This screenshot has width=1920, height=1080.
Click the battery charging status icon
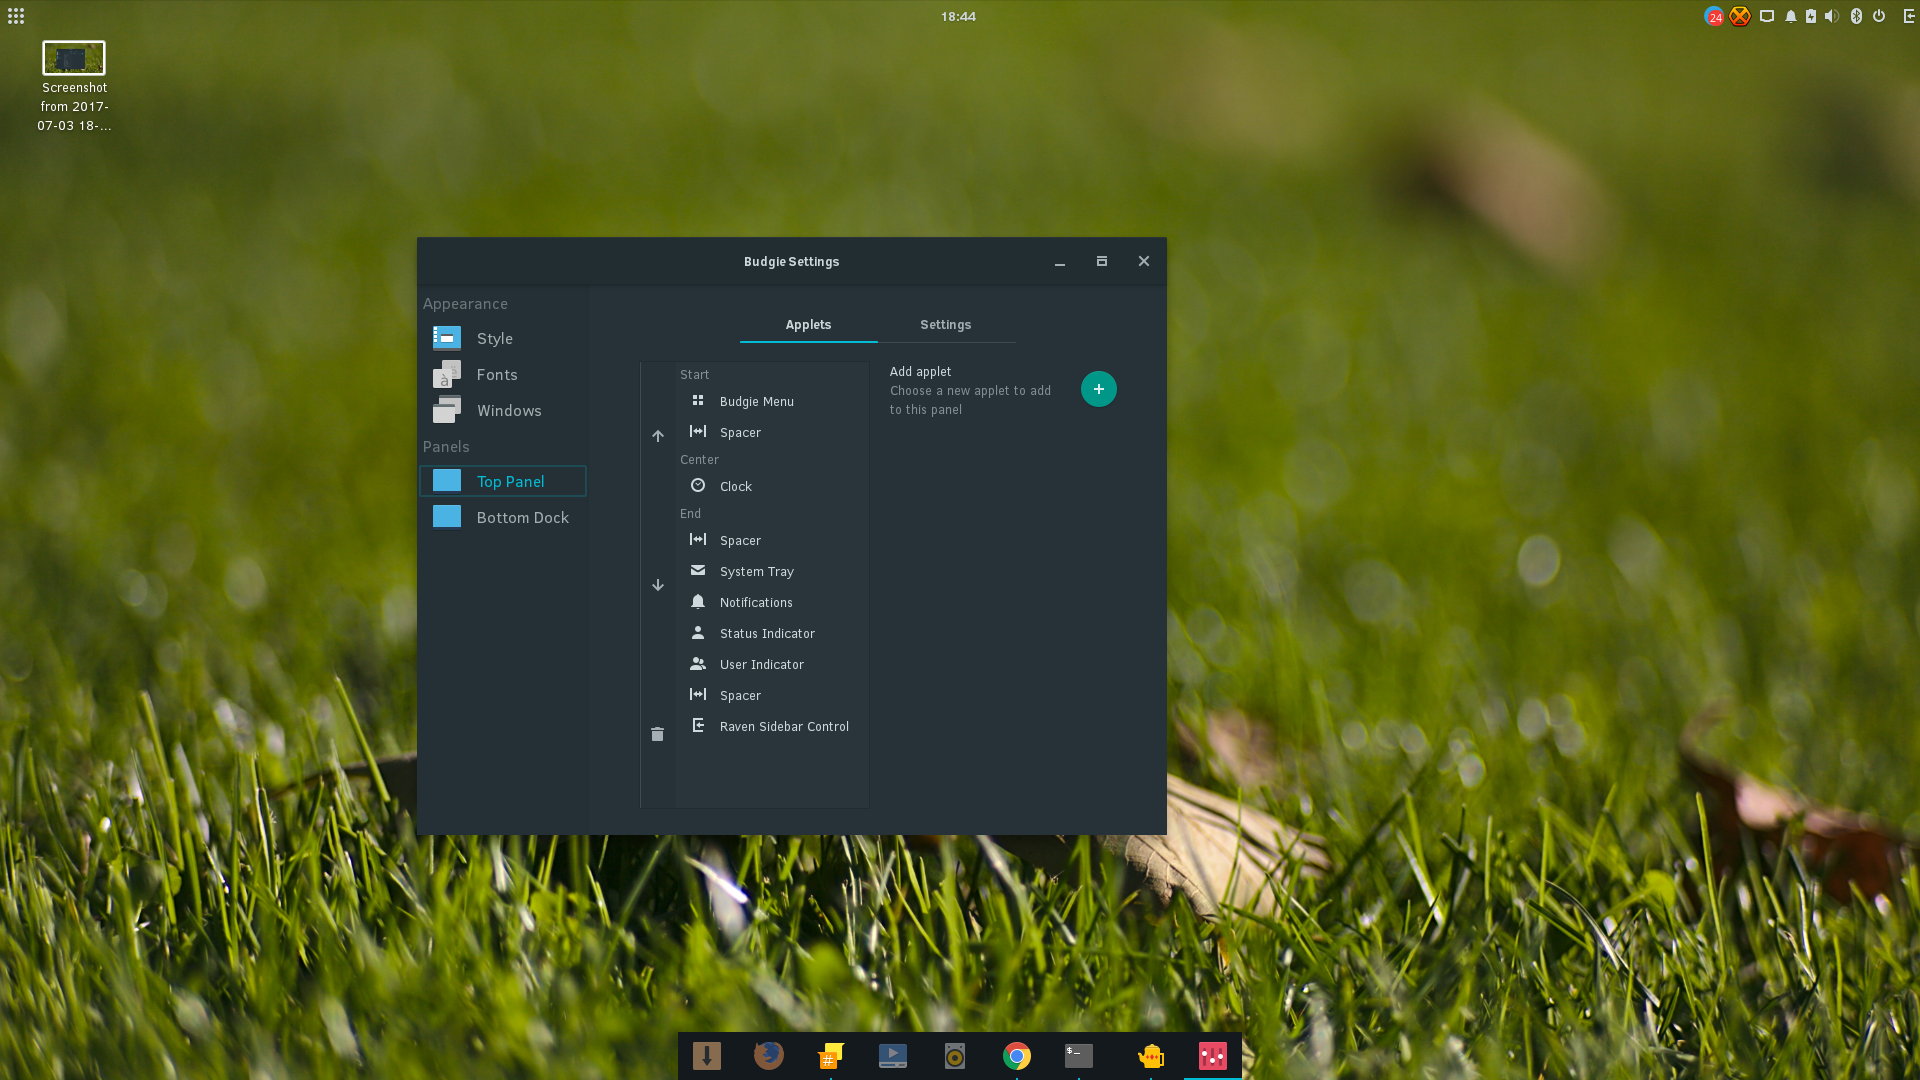(1811, 16)
